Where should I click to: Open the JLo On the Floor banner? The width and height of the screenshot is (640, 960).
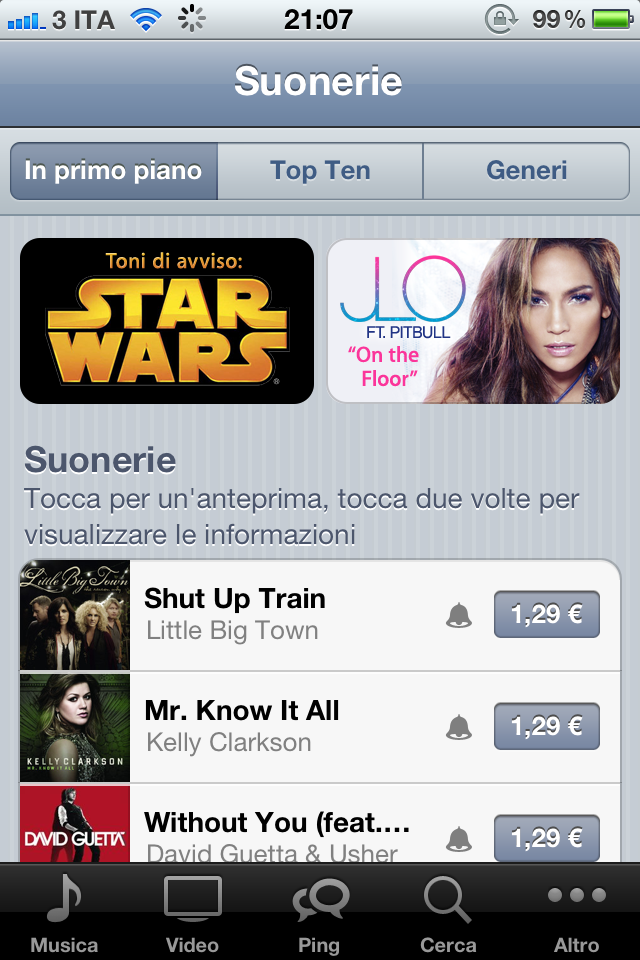pos(474,321)
